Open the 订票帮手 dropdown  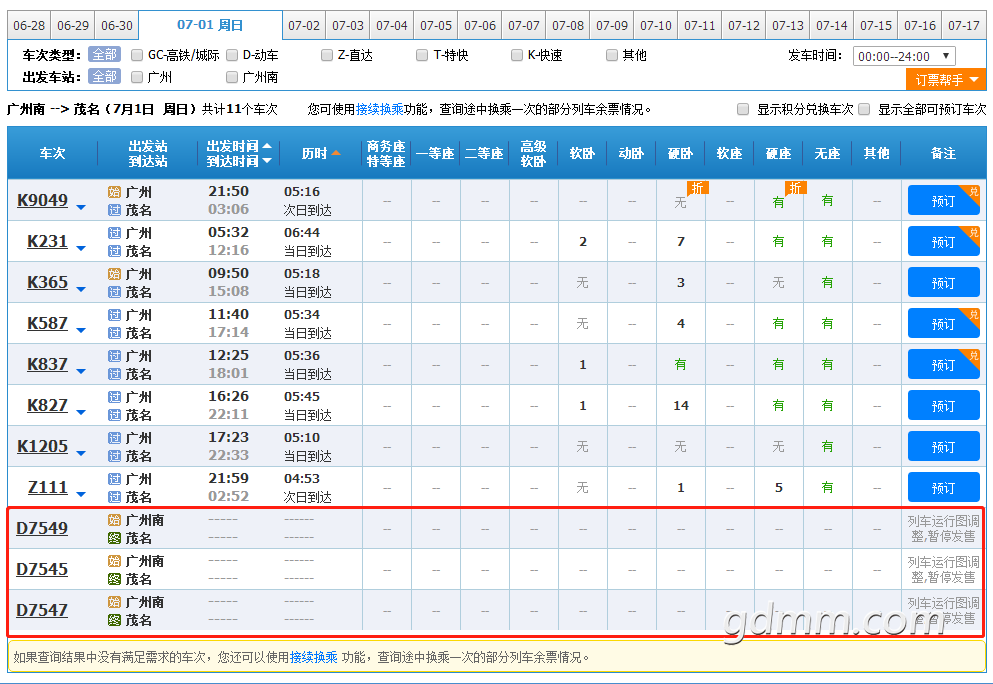(946, 80)
